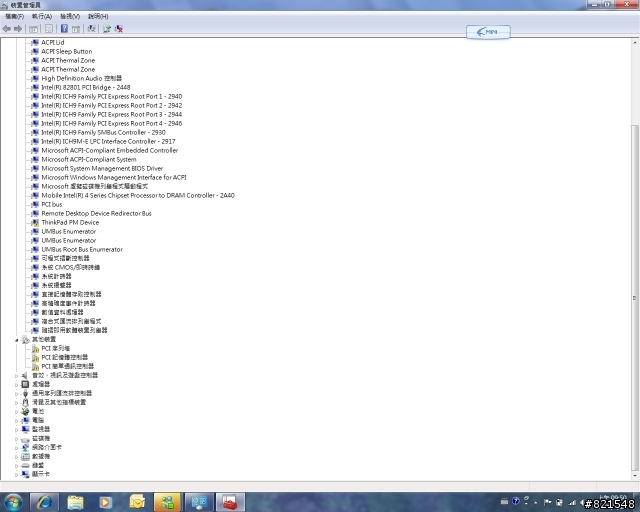Click the Windows Start orb
The height and width of the screenshot is (512, 640).
pyautogui.click(x=13, y=502)
